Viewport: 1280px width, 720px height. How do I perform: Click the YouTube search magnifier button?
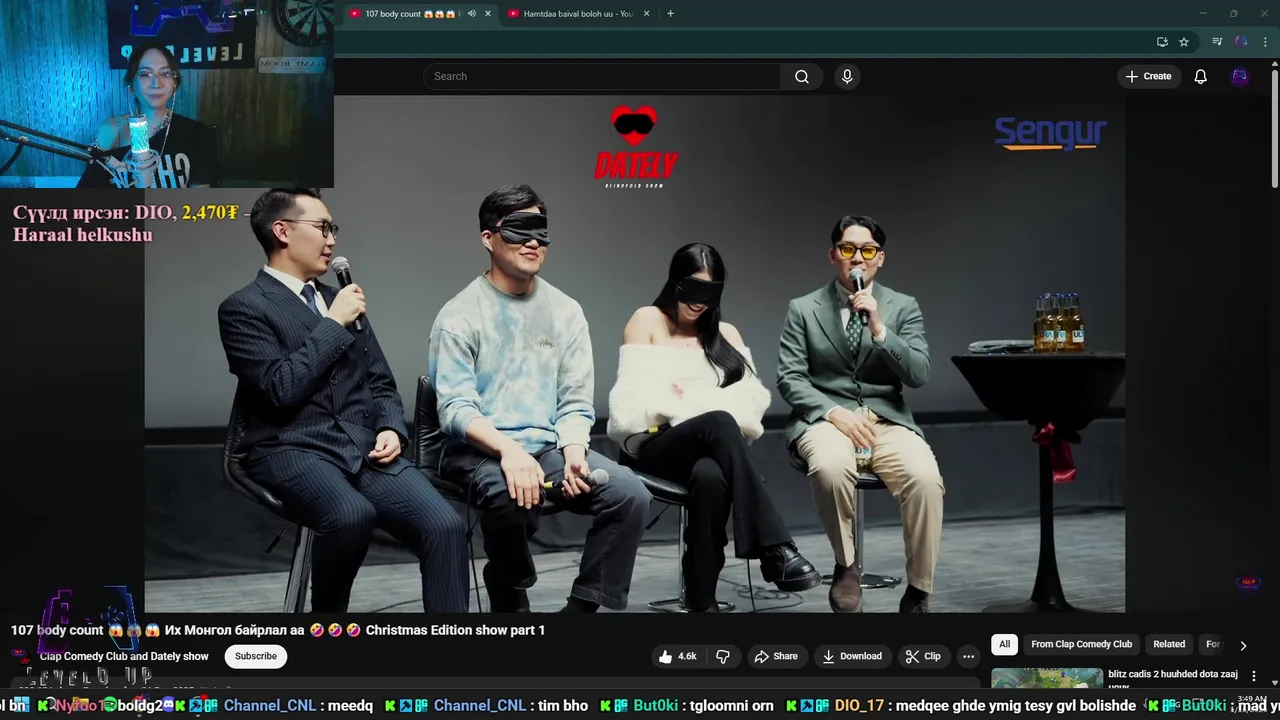801,76
